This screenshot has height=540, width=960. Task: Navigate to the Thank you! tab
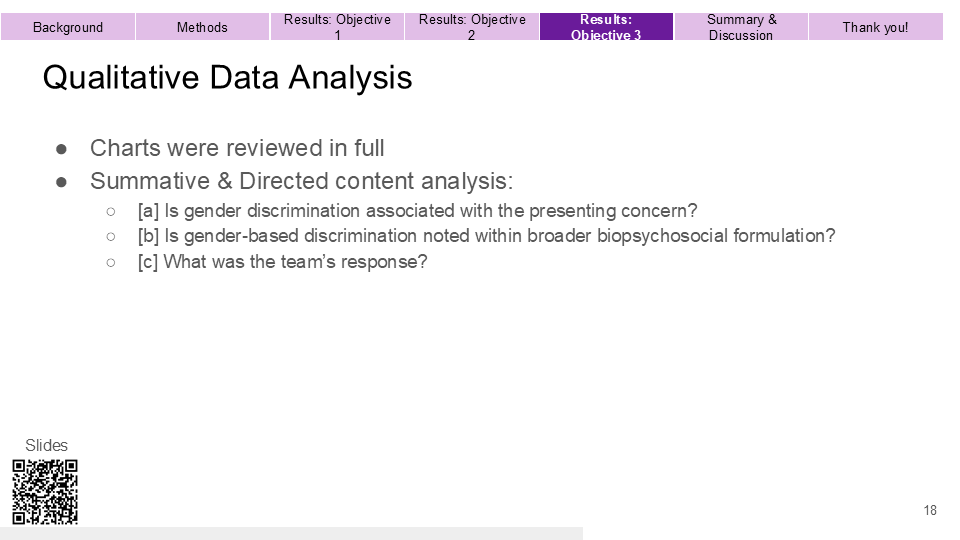coord(876,27)
